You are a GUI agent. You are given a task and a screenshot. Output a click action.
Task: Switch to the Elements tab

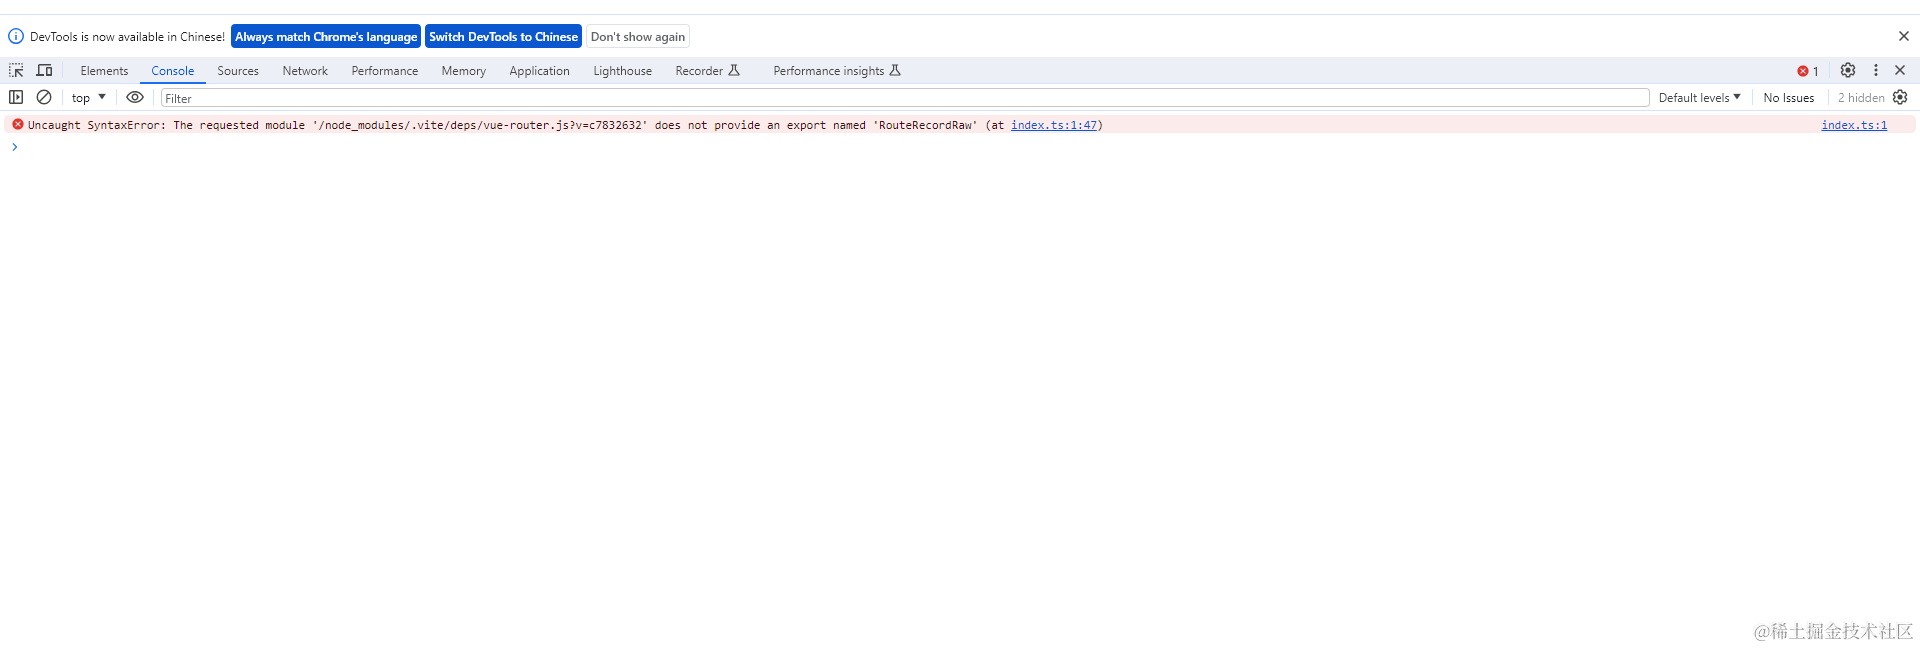pyautogui.click(x=104, y=71)
